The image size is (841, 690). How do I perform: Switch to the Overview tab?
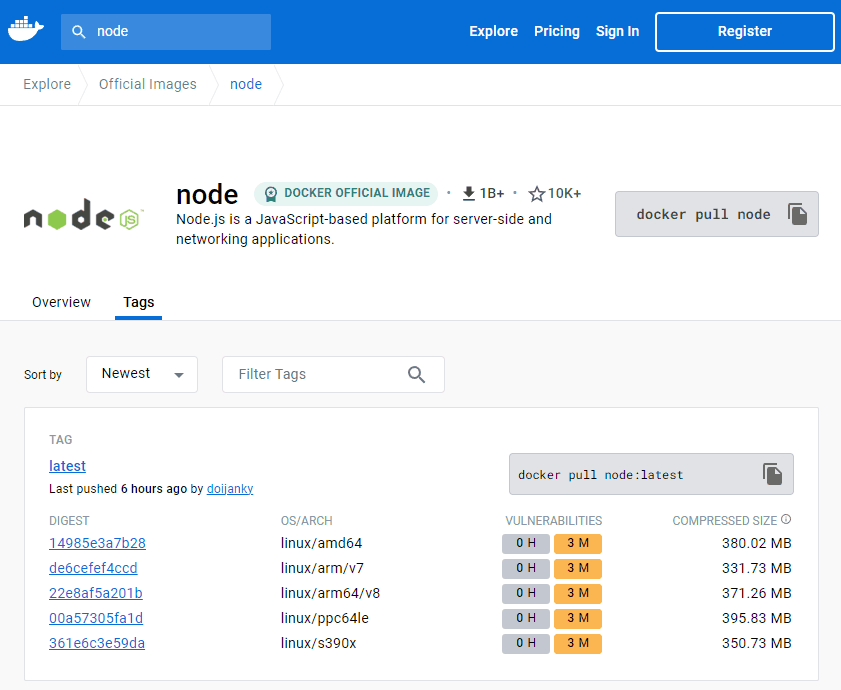[61, 302]
